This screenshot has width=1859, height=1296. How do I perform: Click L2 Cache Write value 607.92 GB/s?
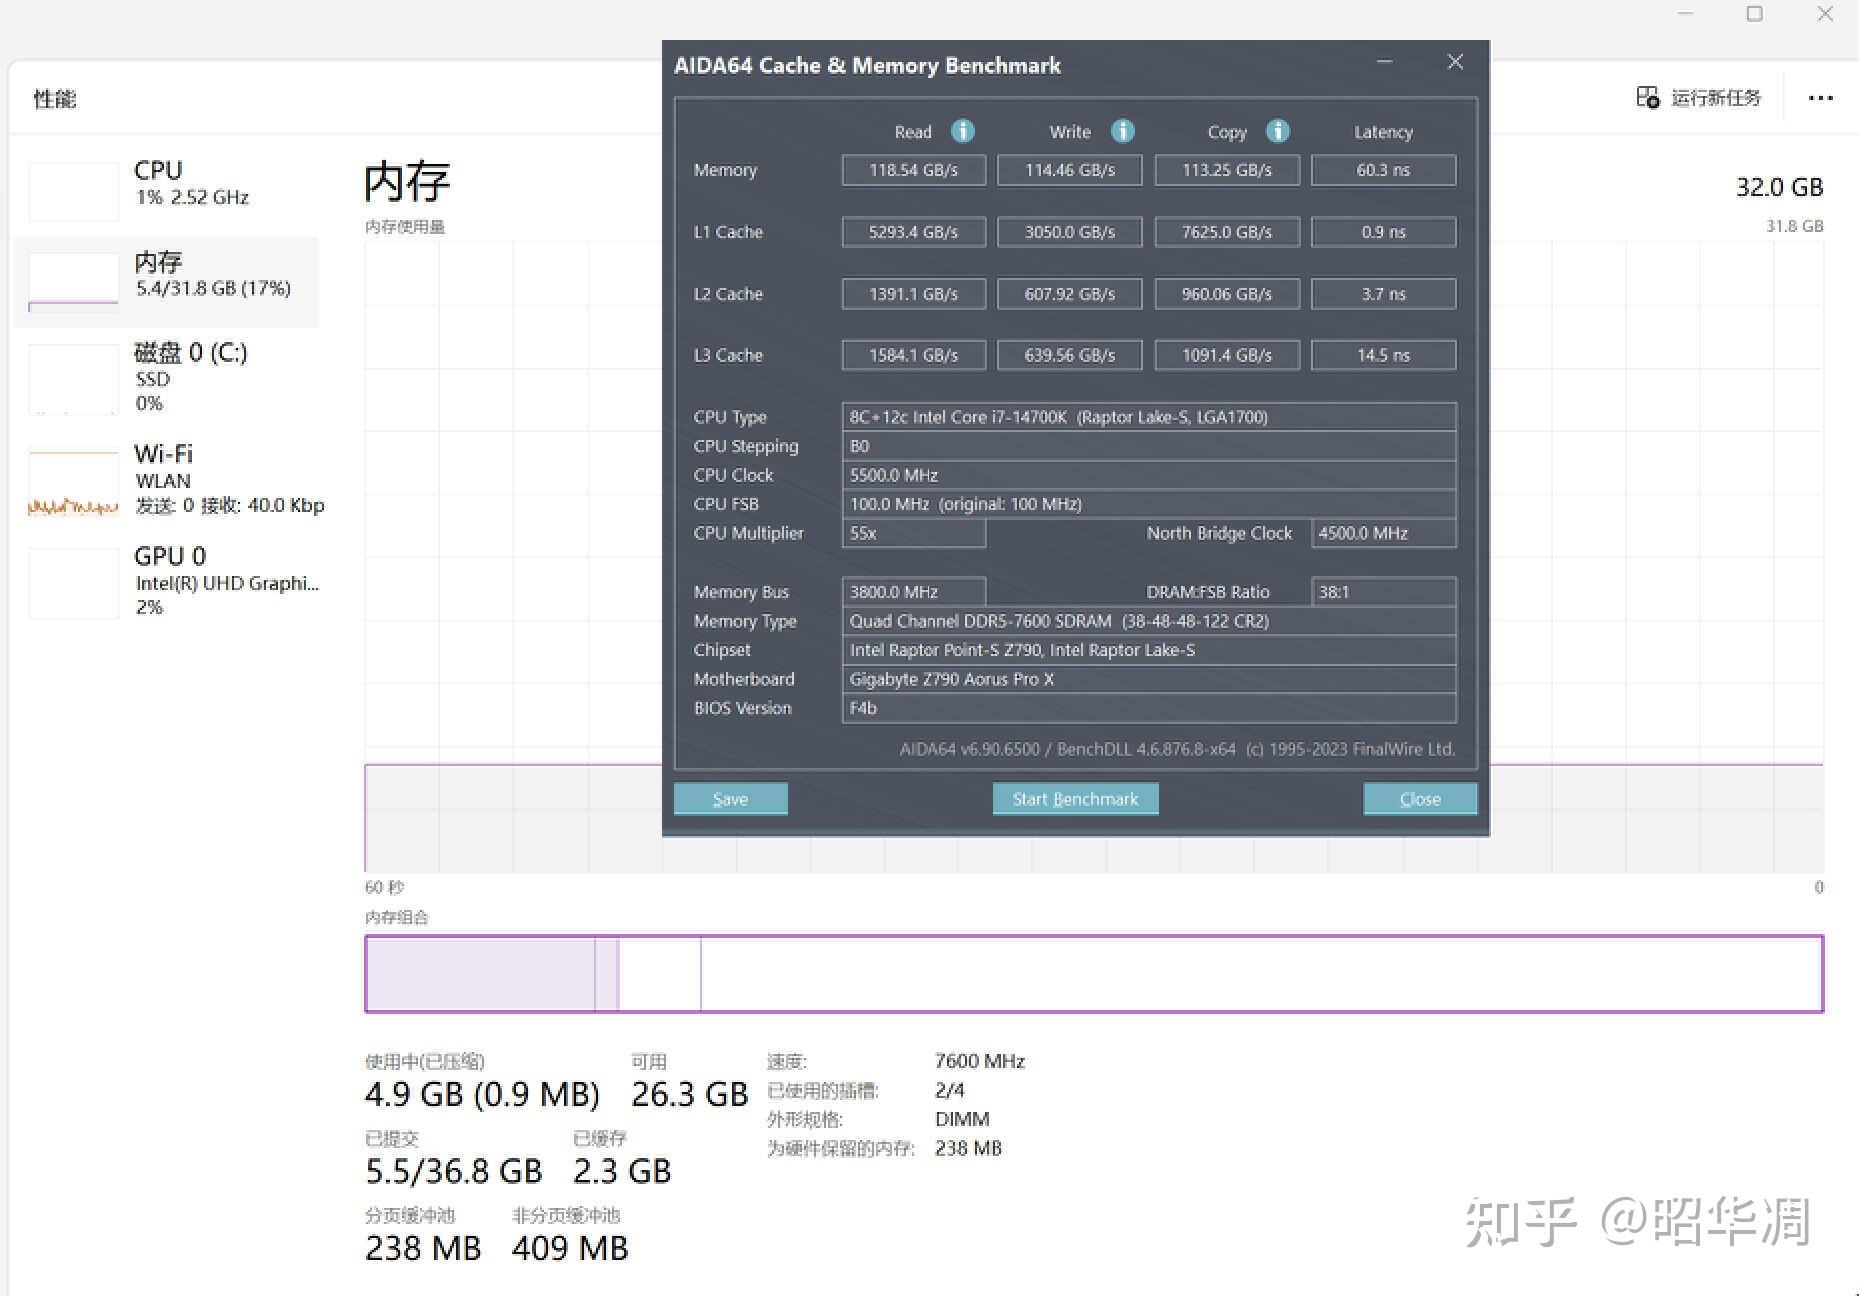(x=1069, y=294)
